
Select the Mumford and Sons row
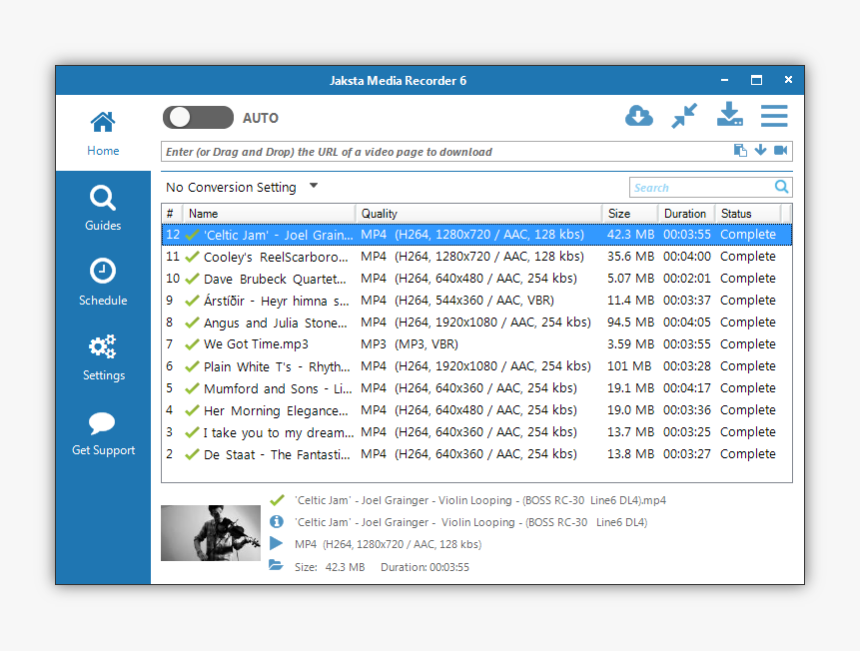(477, 388)
